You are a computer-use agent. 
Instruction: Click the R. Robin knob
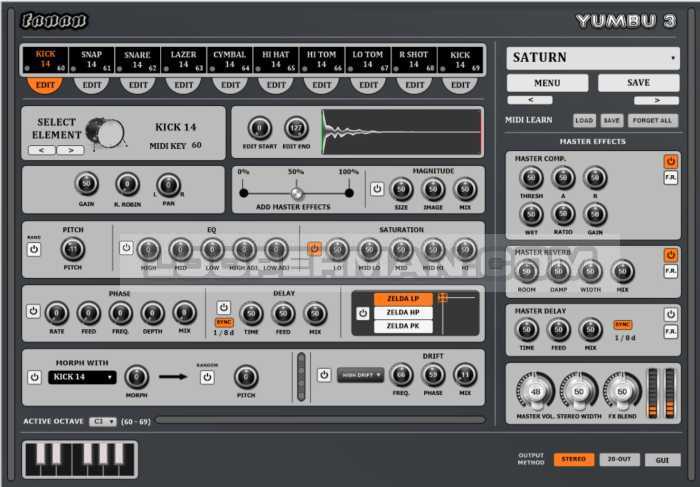click(127, 184)
